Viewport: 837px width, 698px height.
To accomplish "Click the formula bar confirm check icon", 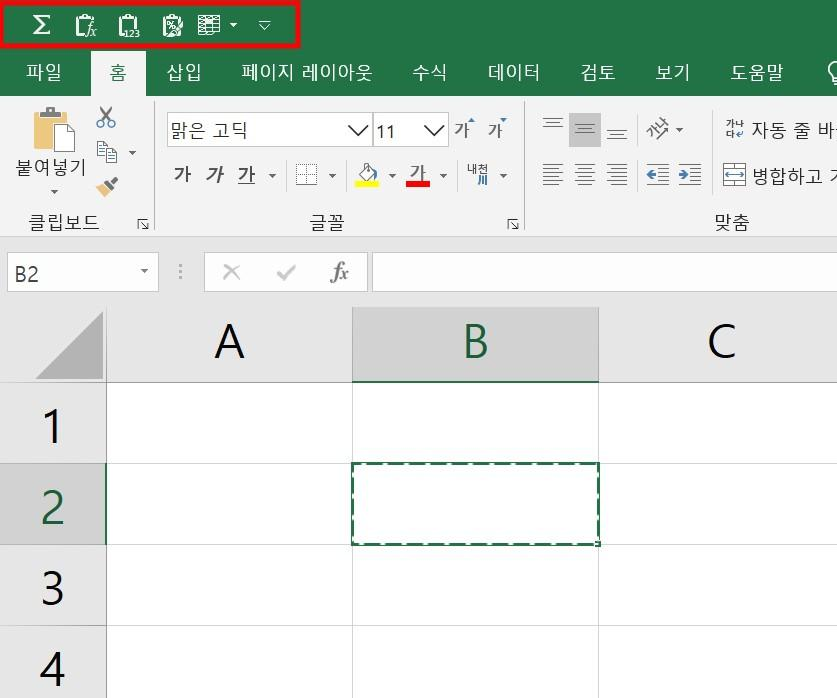I will (286, 273).
